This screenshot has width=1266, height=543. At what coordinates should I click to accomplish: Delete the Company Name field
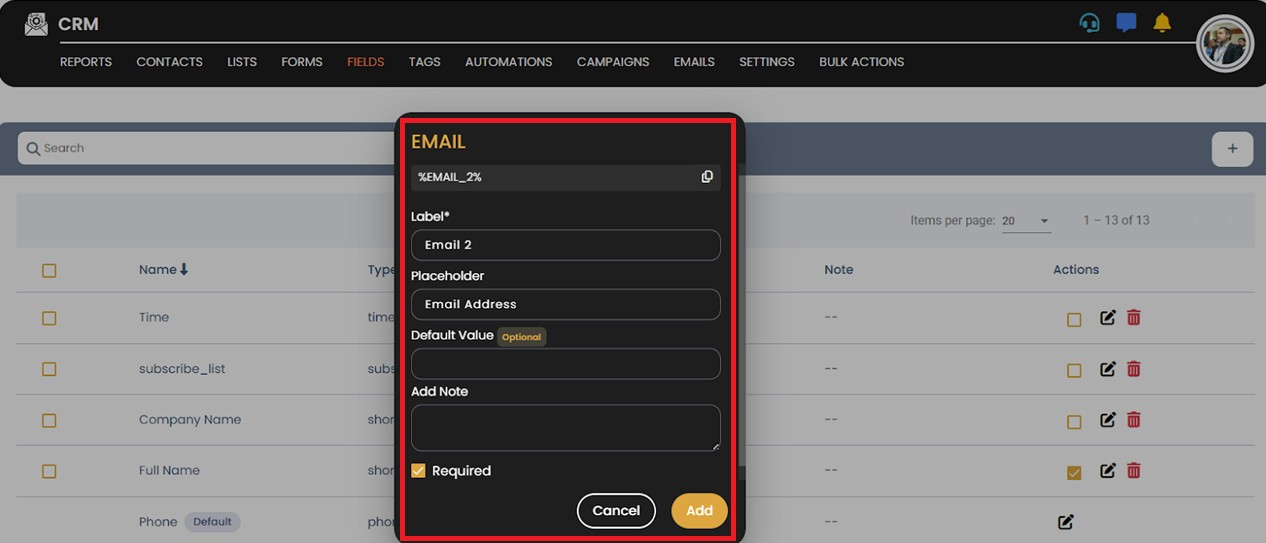coord(1133,420)
